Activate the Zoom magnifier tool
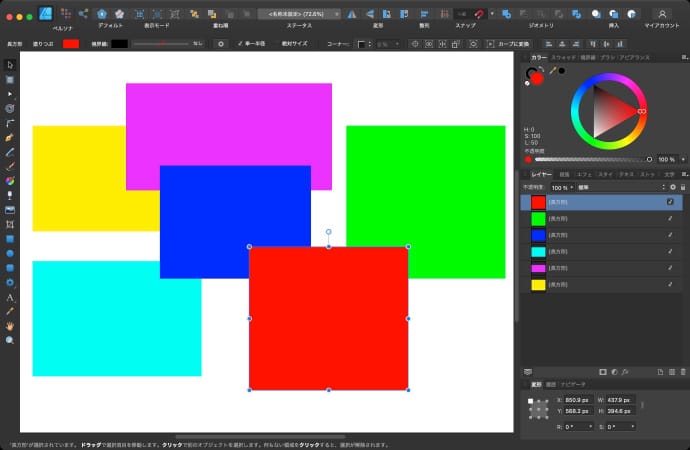690x450 pixels. (10, 340)
